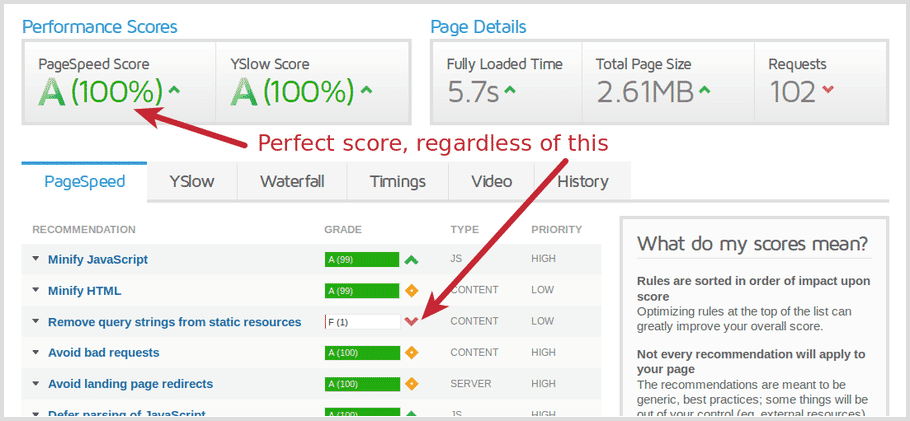Open Remove query strings from static resources
The image size is (910, 421).
point(175,322)
